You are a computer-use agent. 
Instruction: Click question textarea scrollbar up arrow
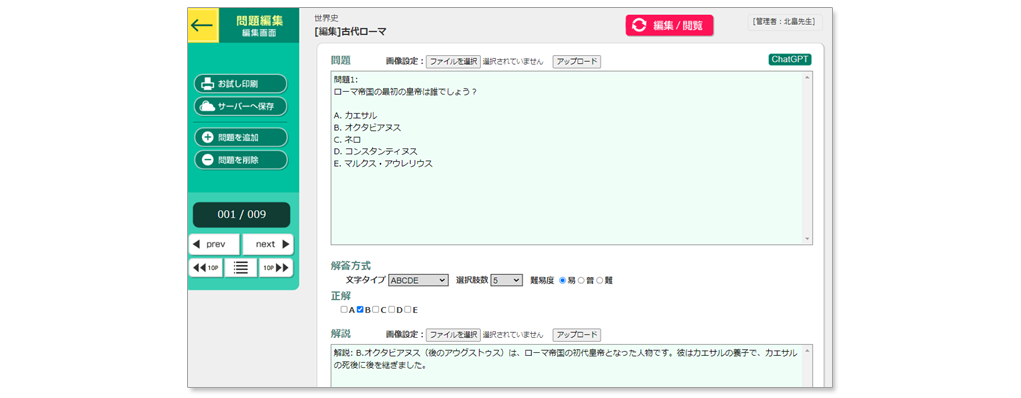point(807,77)
